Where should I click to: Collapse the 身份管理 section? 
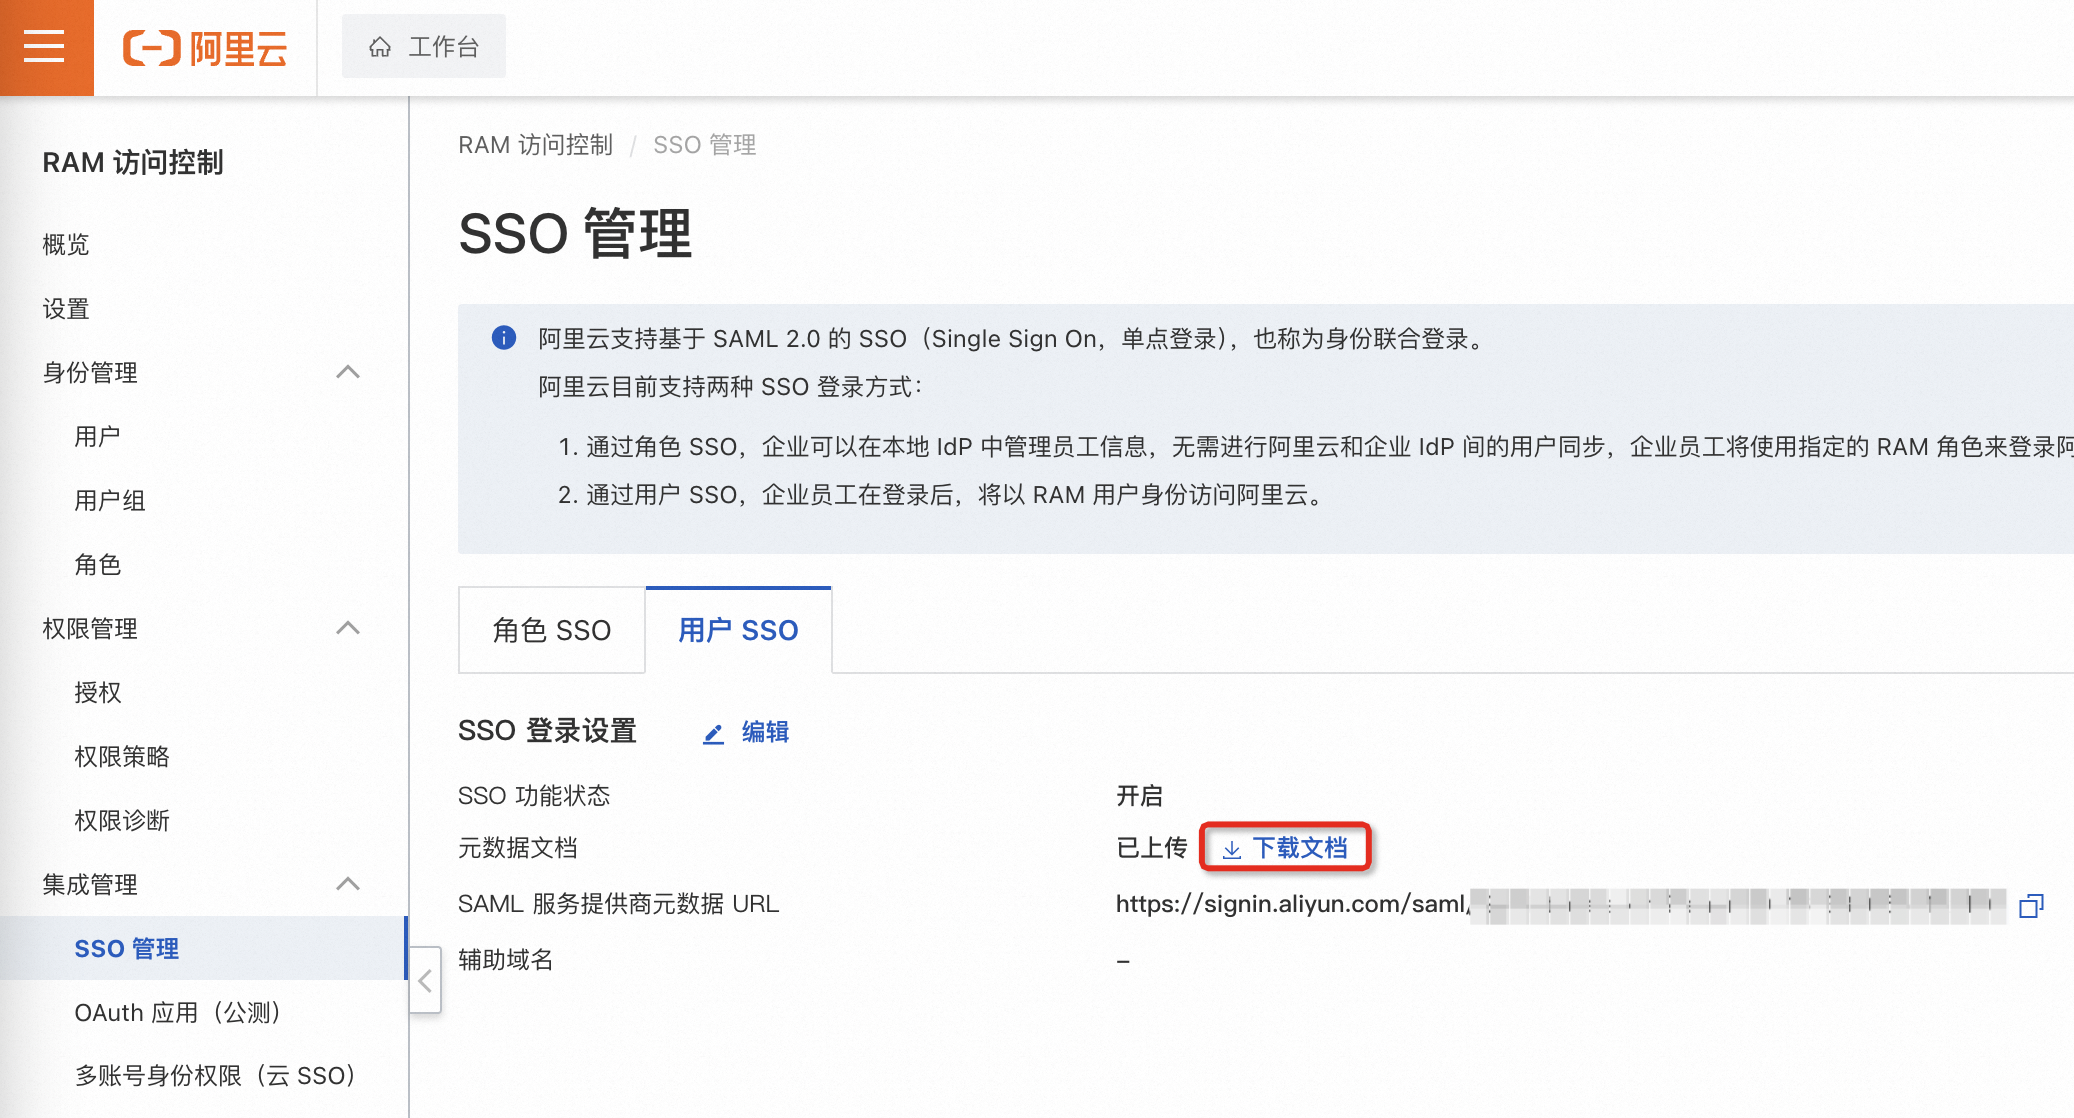click(x=347, y=372)
